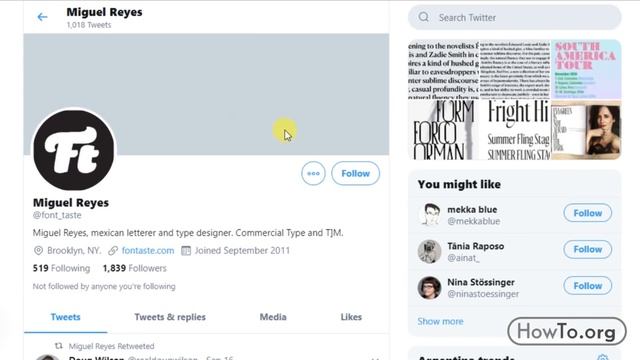Focus the Search Twitter field
The image size is (640, 360).
[x=515, y=18]
